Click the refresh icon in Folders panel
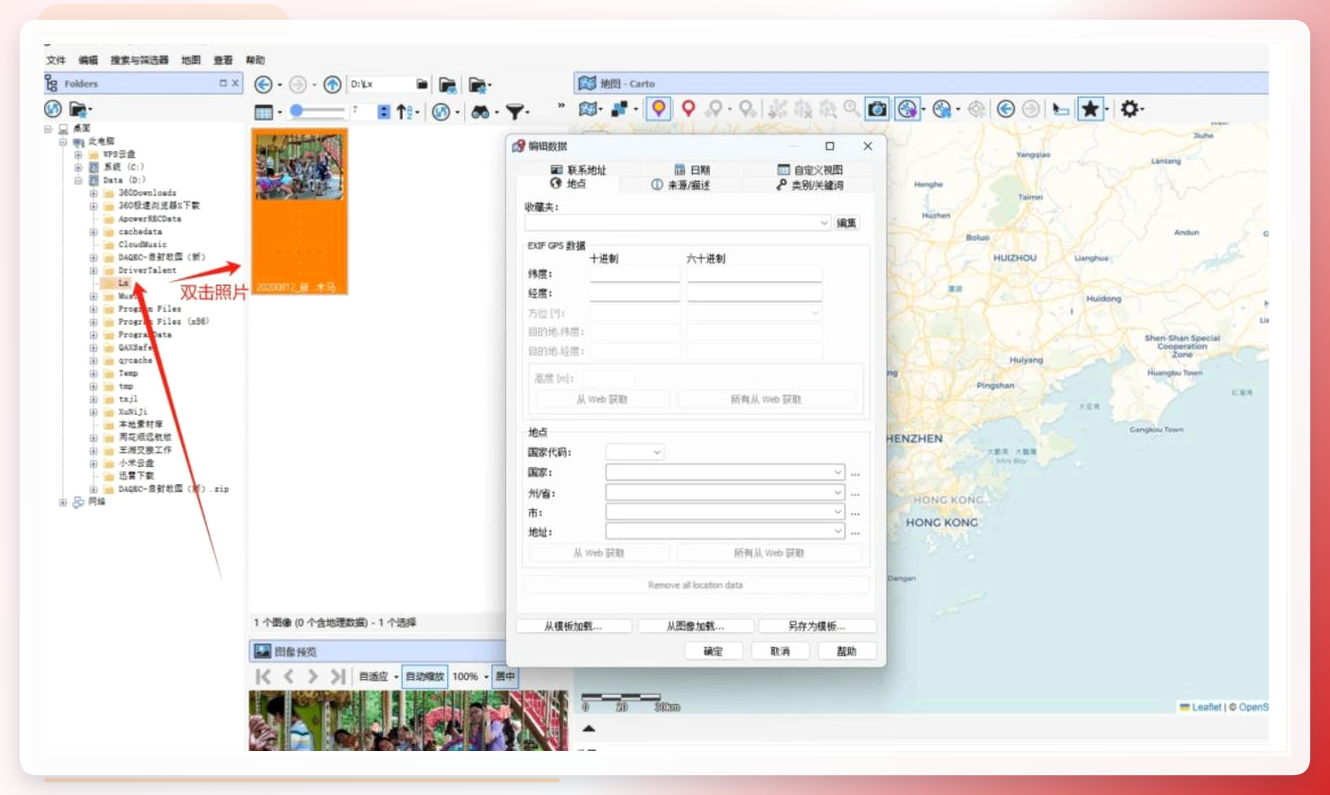This screenshot has height=795, width=1330. tap(53, 109)
